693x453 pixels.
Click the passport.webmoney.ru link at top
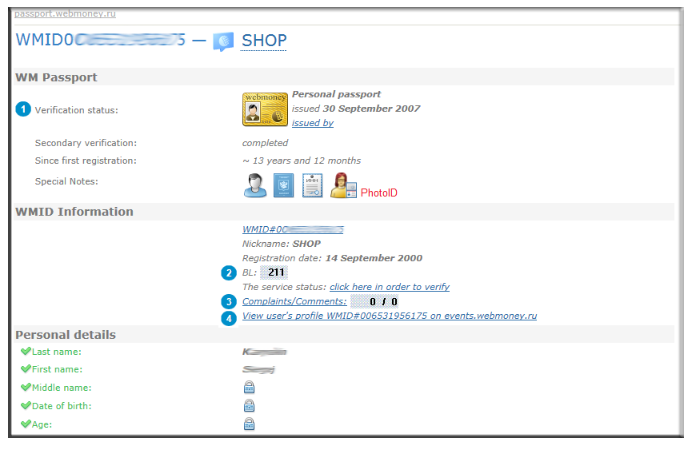point(65,13)
